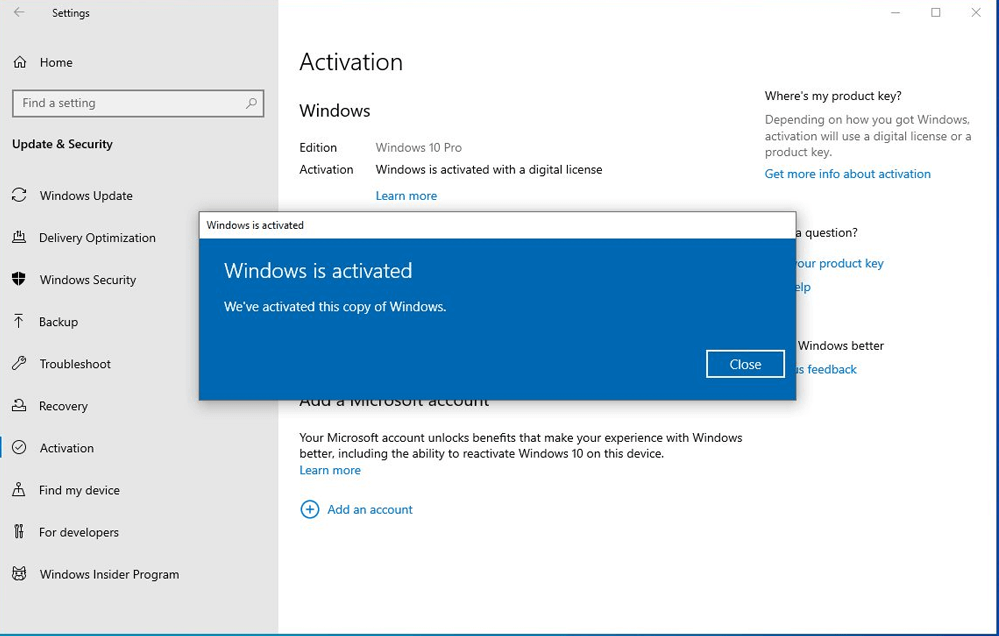Select Activation in the sidebar
Image resolution: width=999 pixels, height=636 pixels.
point(67,448)
